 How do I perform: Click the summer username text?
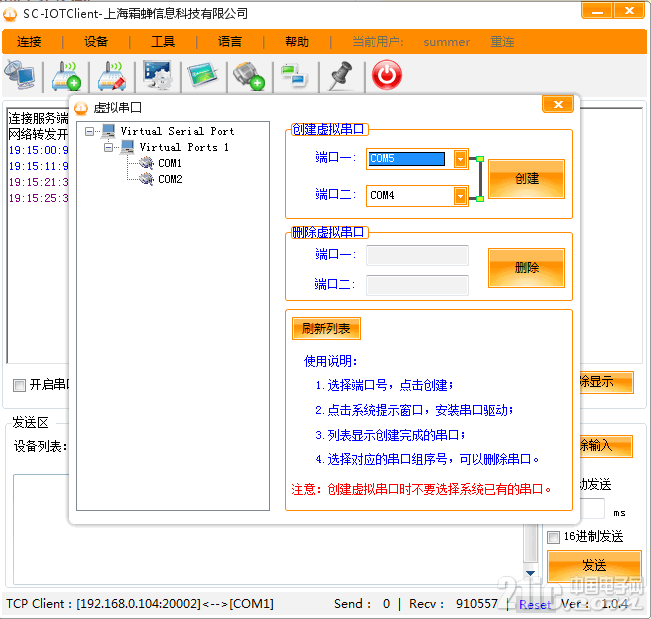(447, 42)
